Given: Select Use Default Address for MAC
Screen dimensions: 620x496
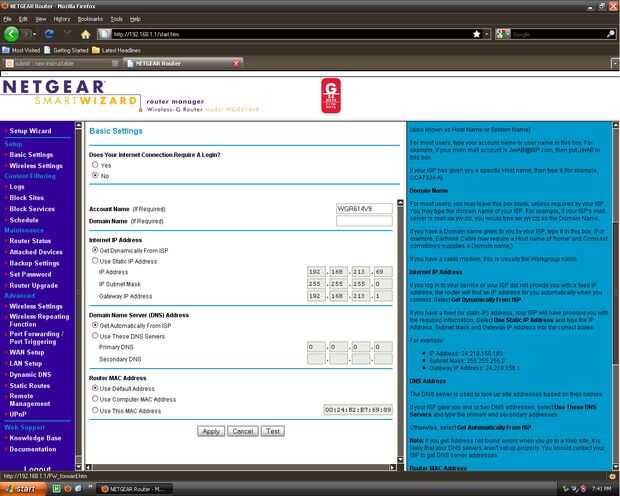Looking at the screenshot, I should (x=95, y=388).
